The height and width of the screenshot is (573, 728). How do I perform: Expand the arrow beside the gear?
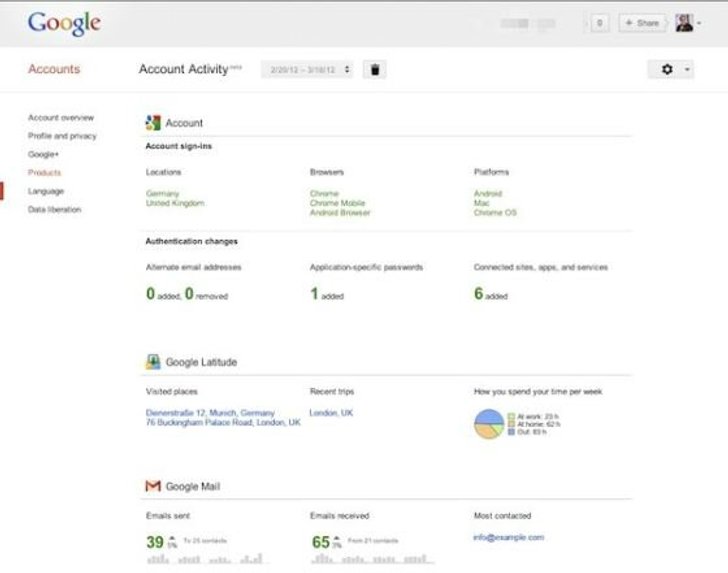tap(687, 70)
